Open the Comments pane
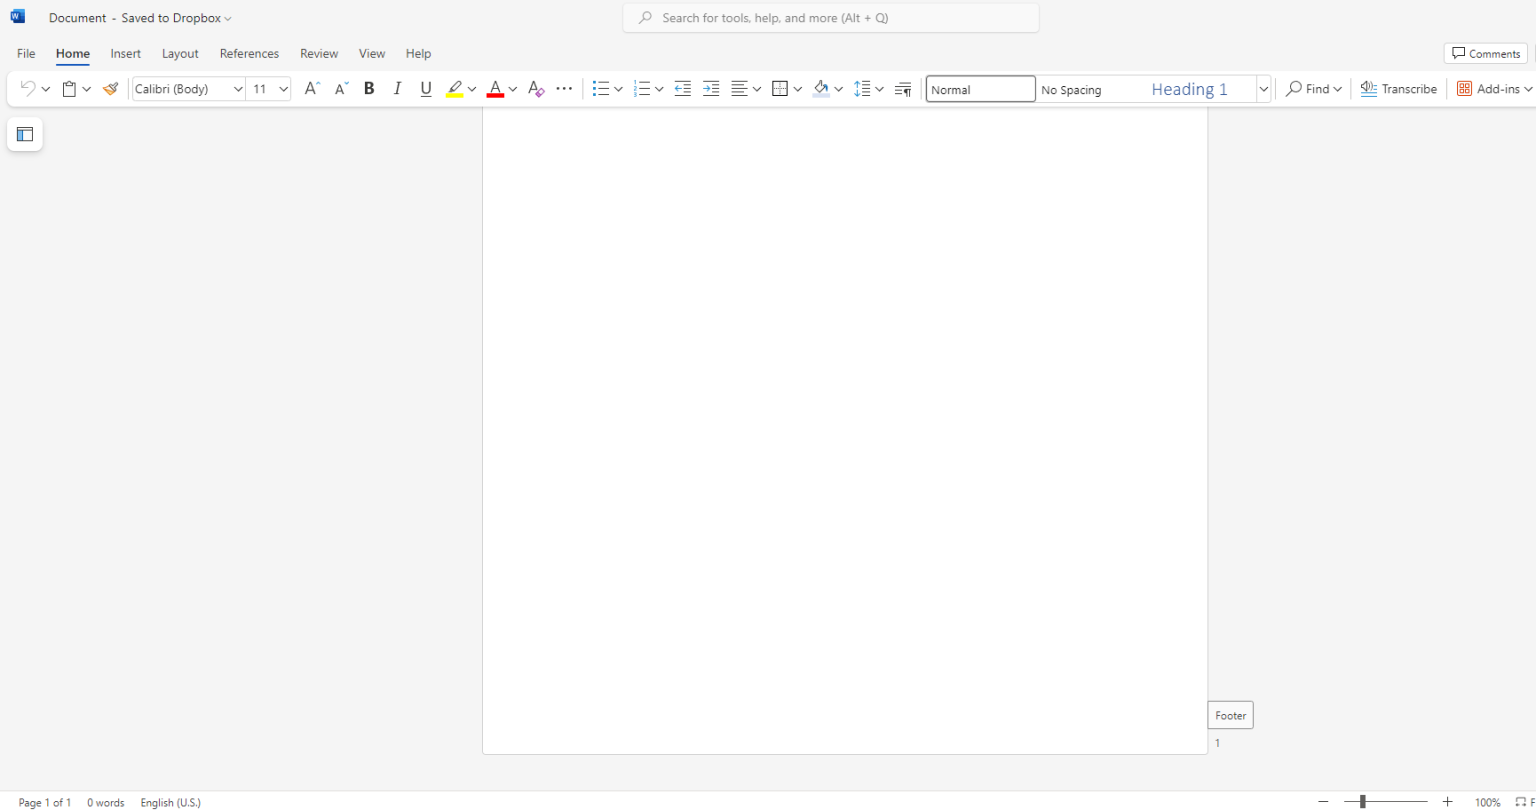The image size is (1536, 810). tap(1486, 54)
